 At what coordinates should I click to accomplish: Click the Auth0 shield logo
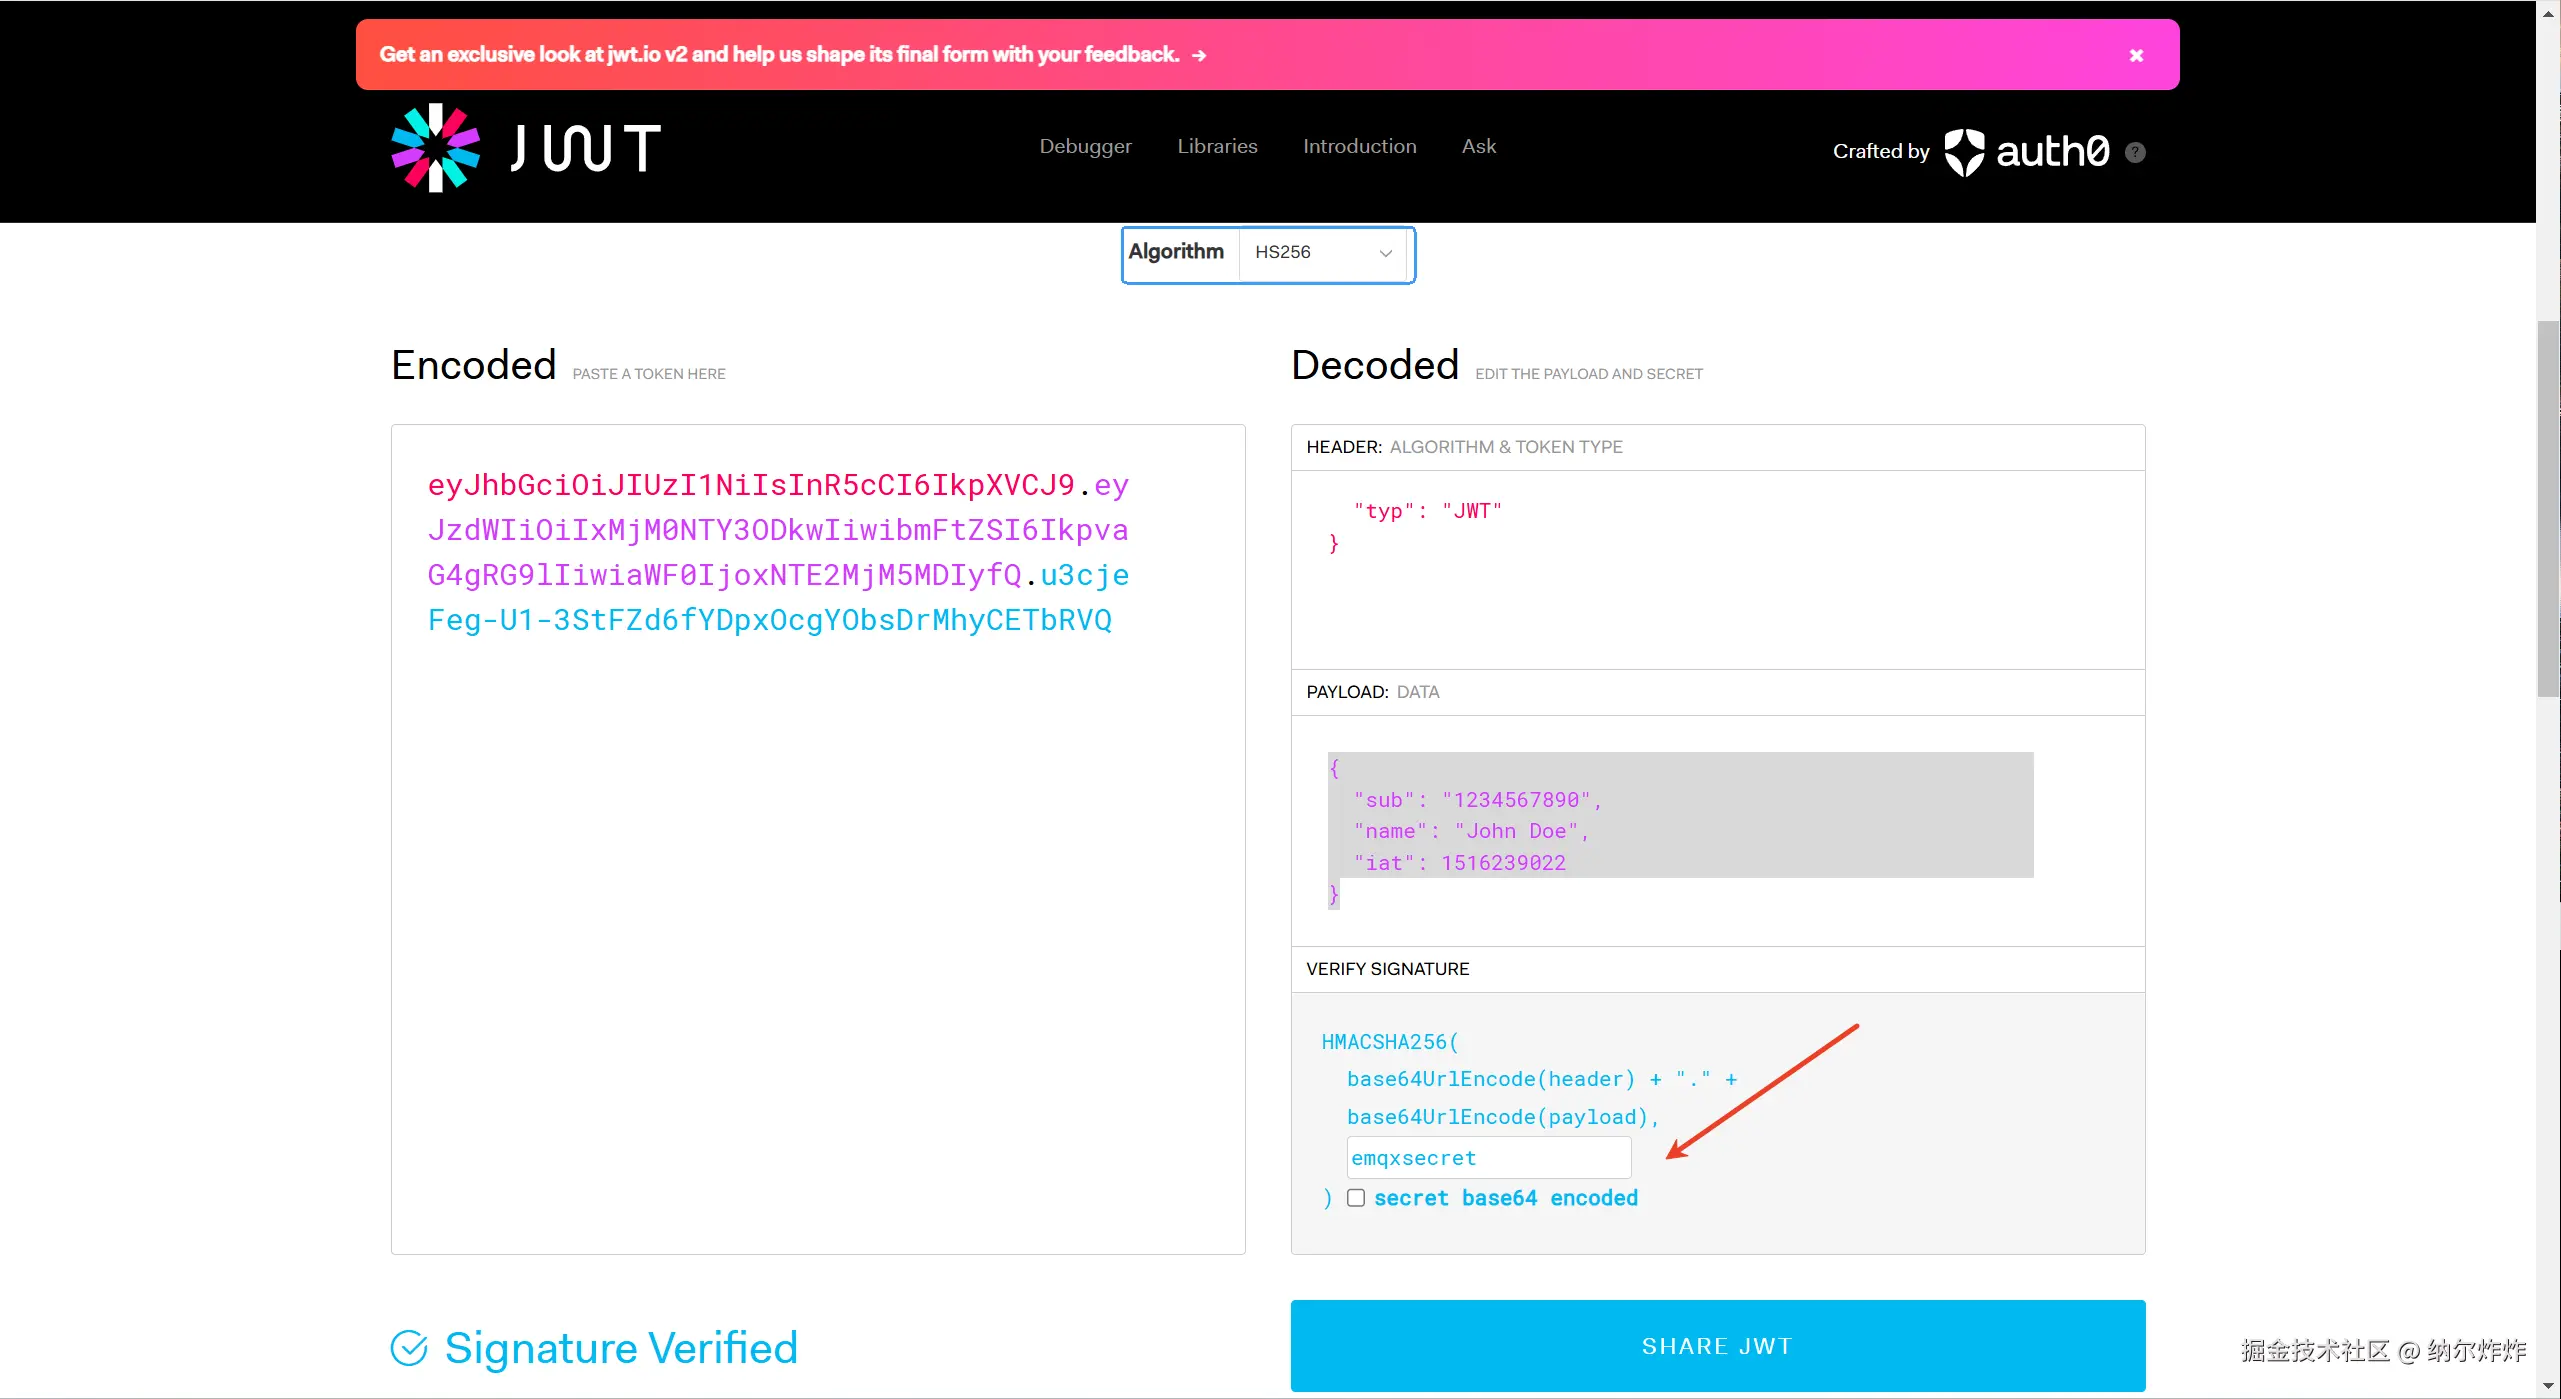pyautogui.click(x=1964, y=152)
